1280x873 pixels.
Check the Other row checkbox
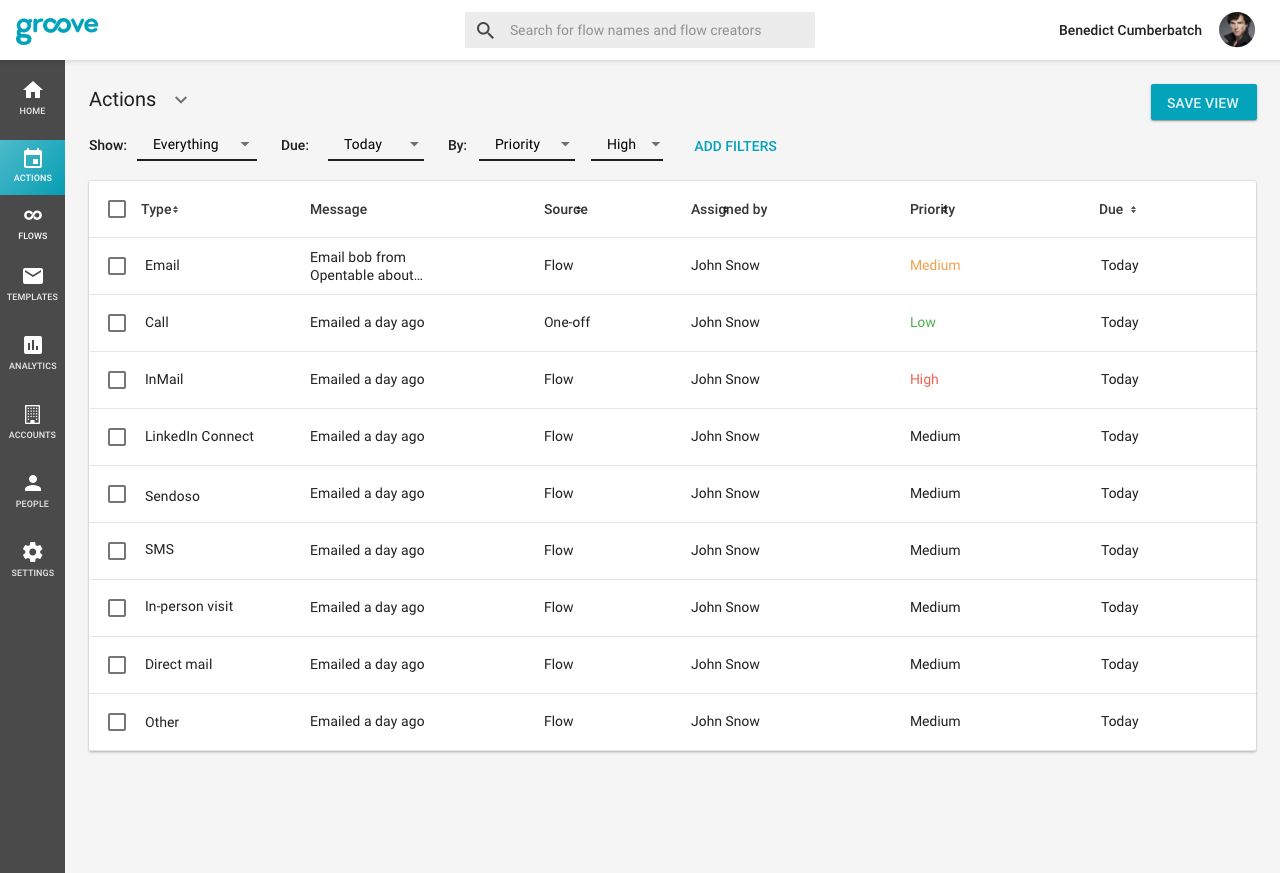click(x=117, y=722)
